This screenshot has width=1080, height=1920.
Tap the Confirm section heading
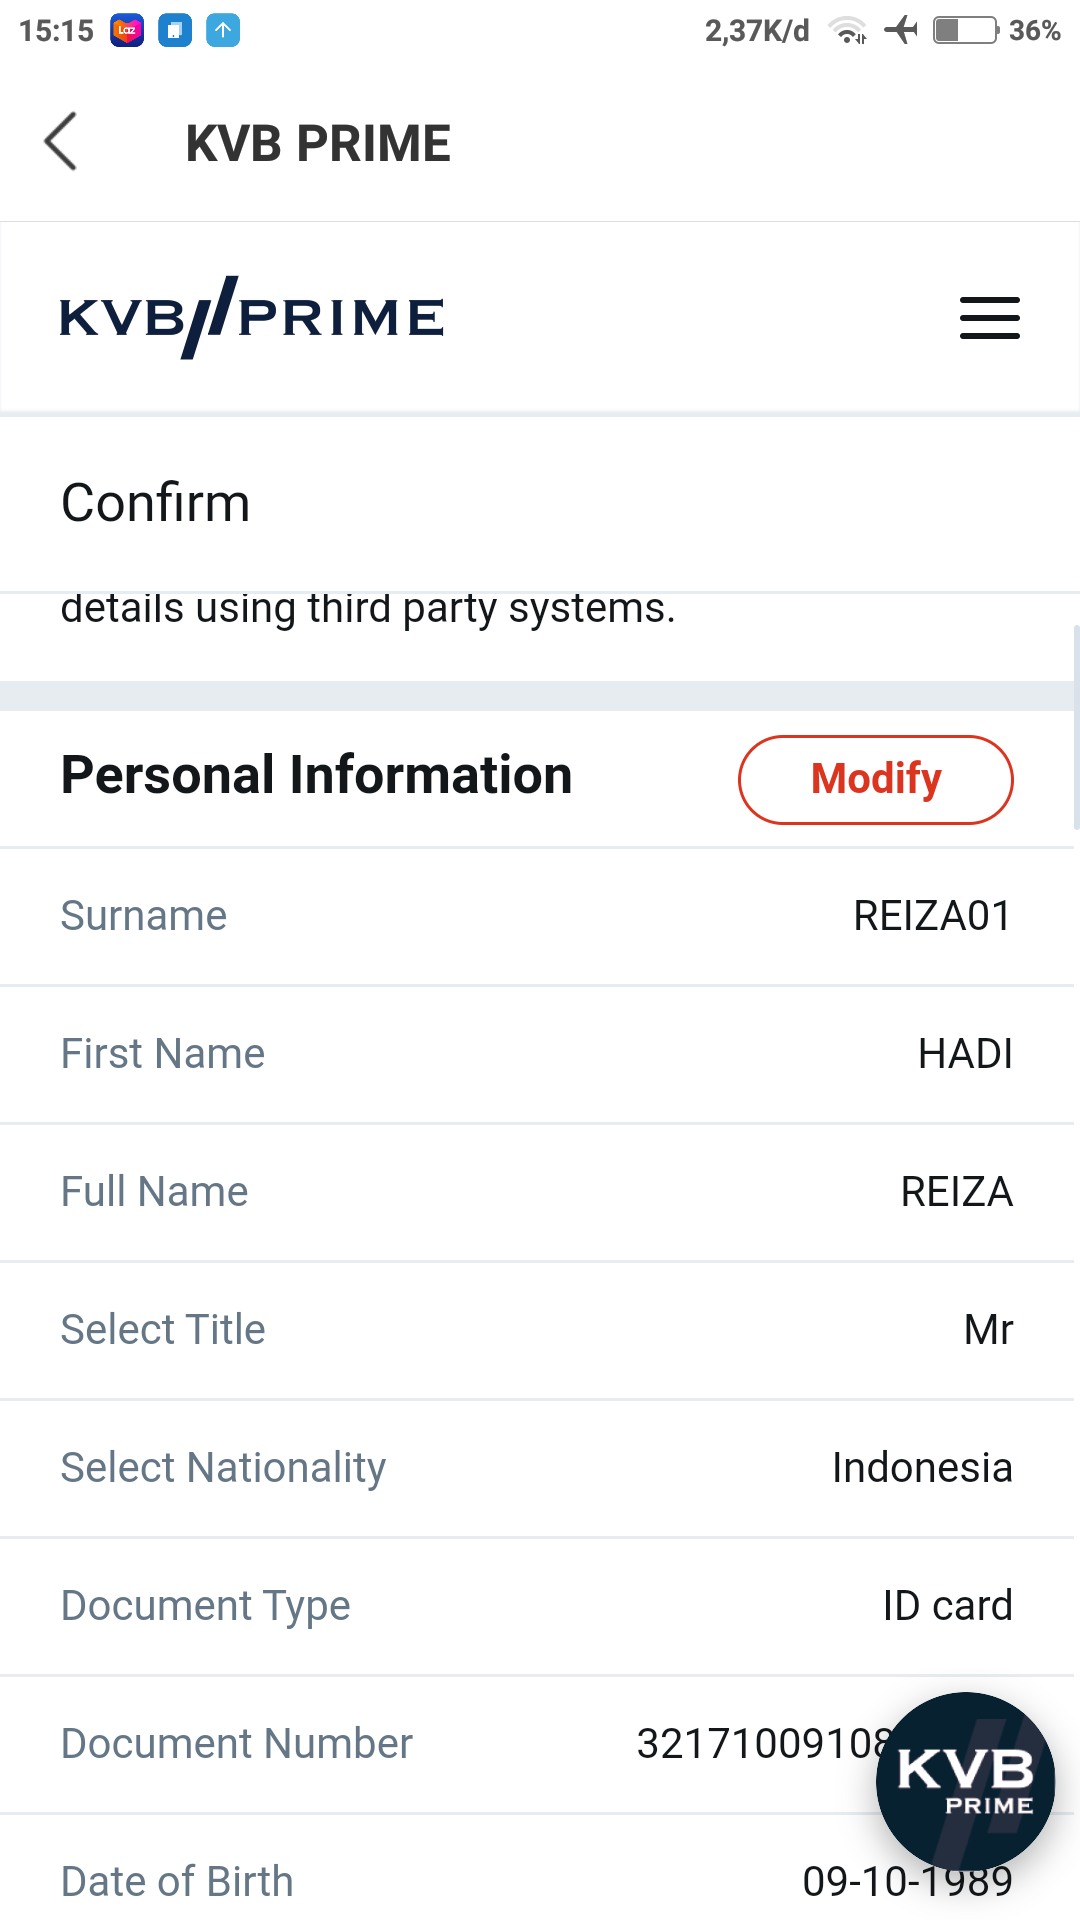click(x=156, y=503)
